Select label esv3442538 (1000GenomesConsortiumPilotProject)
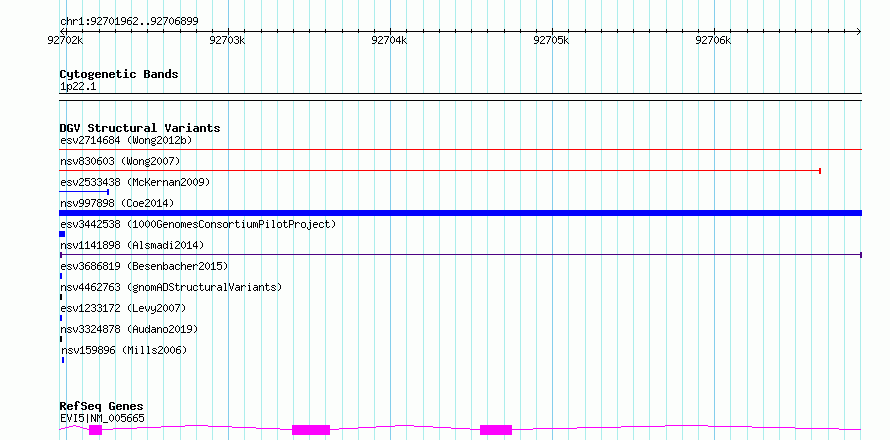This screenshot has height=440, width=890. [x=198, y=224]
